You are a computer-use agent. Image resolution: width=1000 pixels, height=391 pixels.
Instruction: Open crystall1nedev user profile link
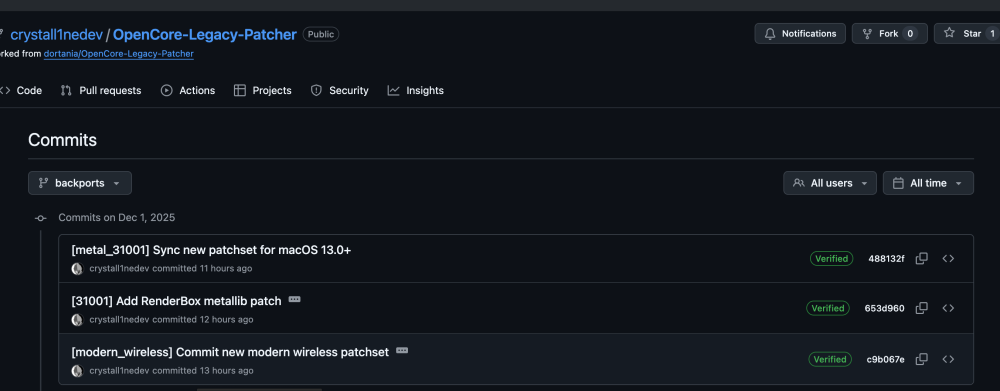coord(57,34)
